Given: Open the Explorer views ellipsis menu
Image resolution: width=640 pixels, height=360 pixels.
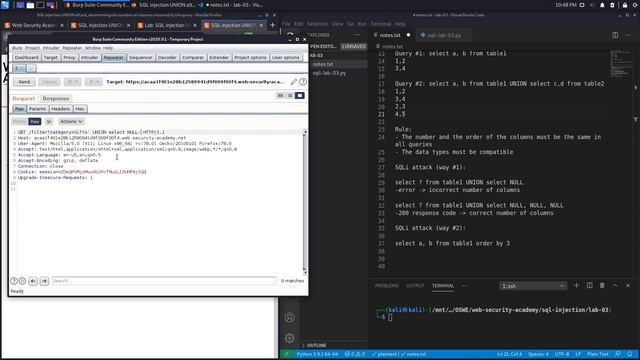Looking at the screenshot, I should click(x=357, y=35).
